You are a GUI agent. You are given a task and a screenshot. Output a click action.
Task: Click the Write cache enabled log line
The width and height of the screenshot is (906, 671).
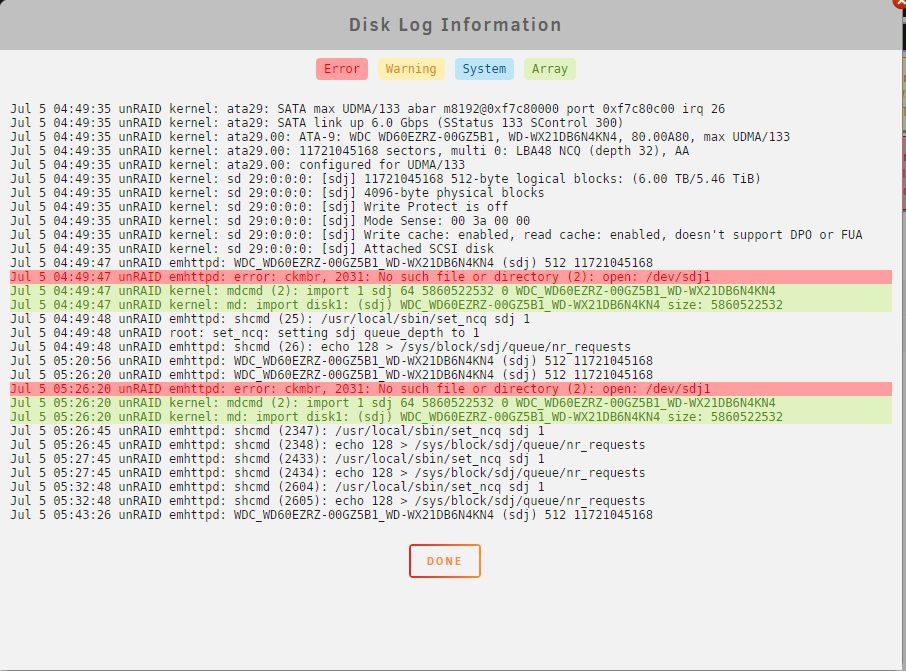436,235
